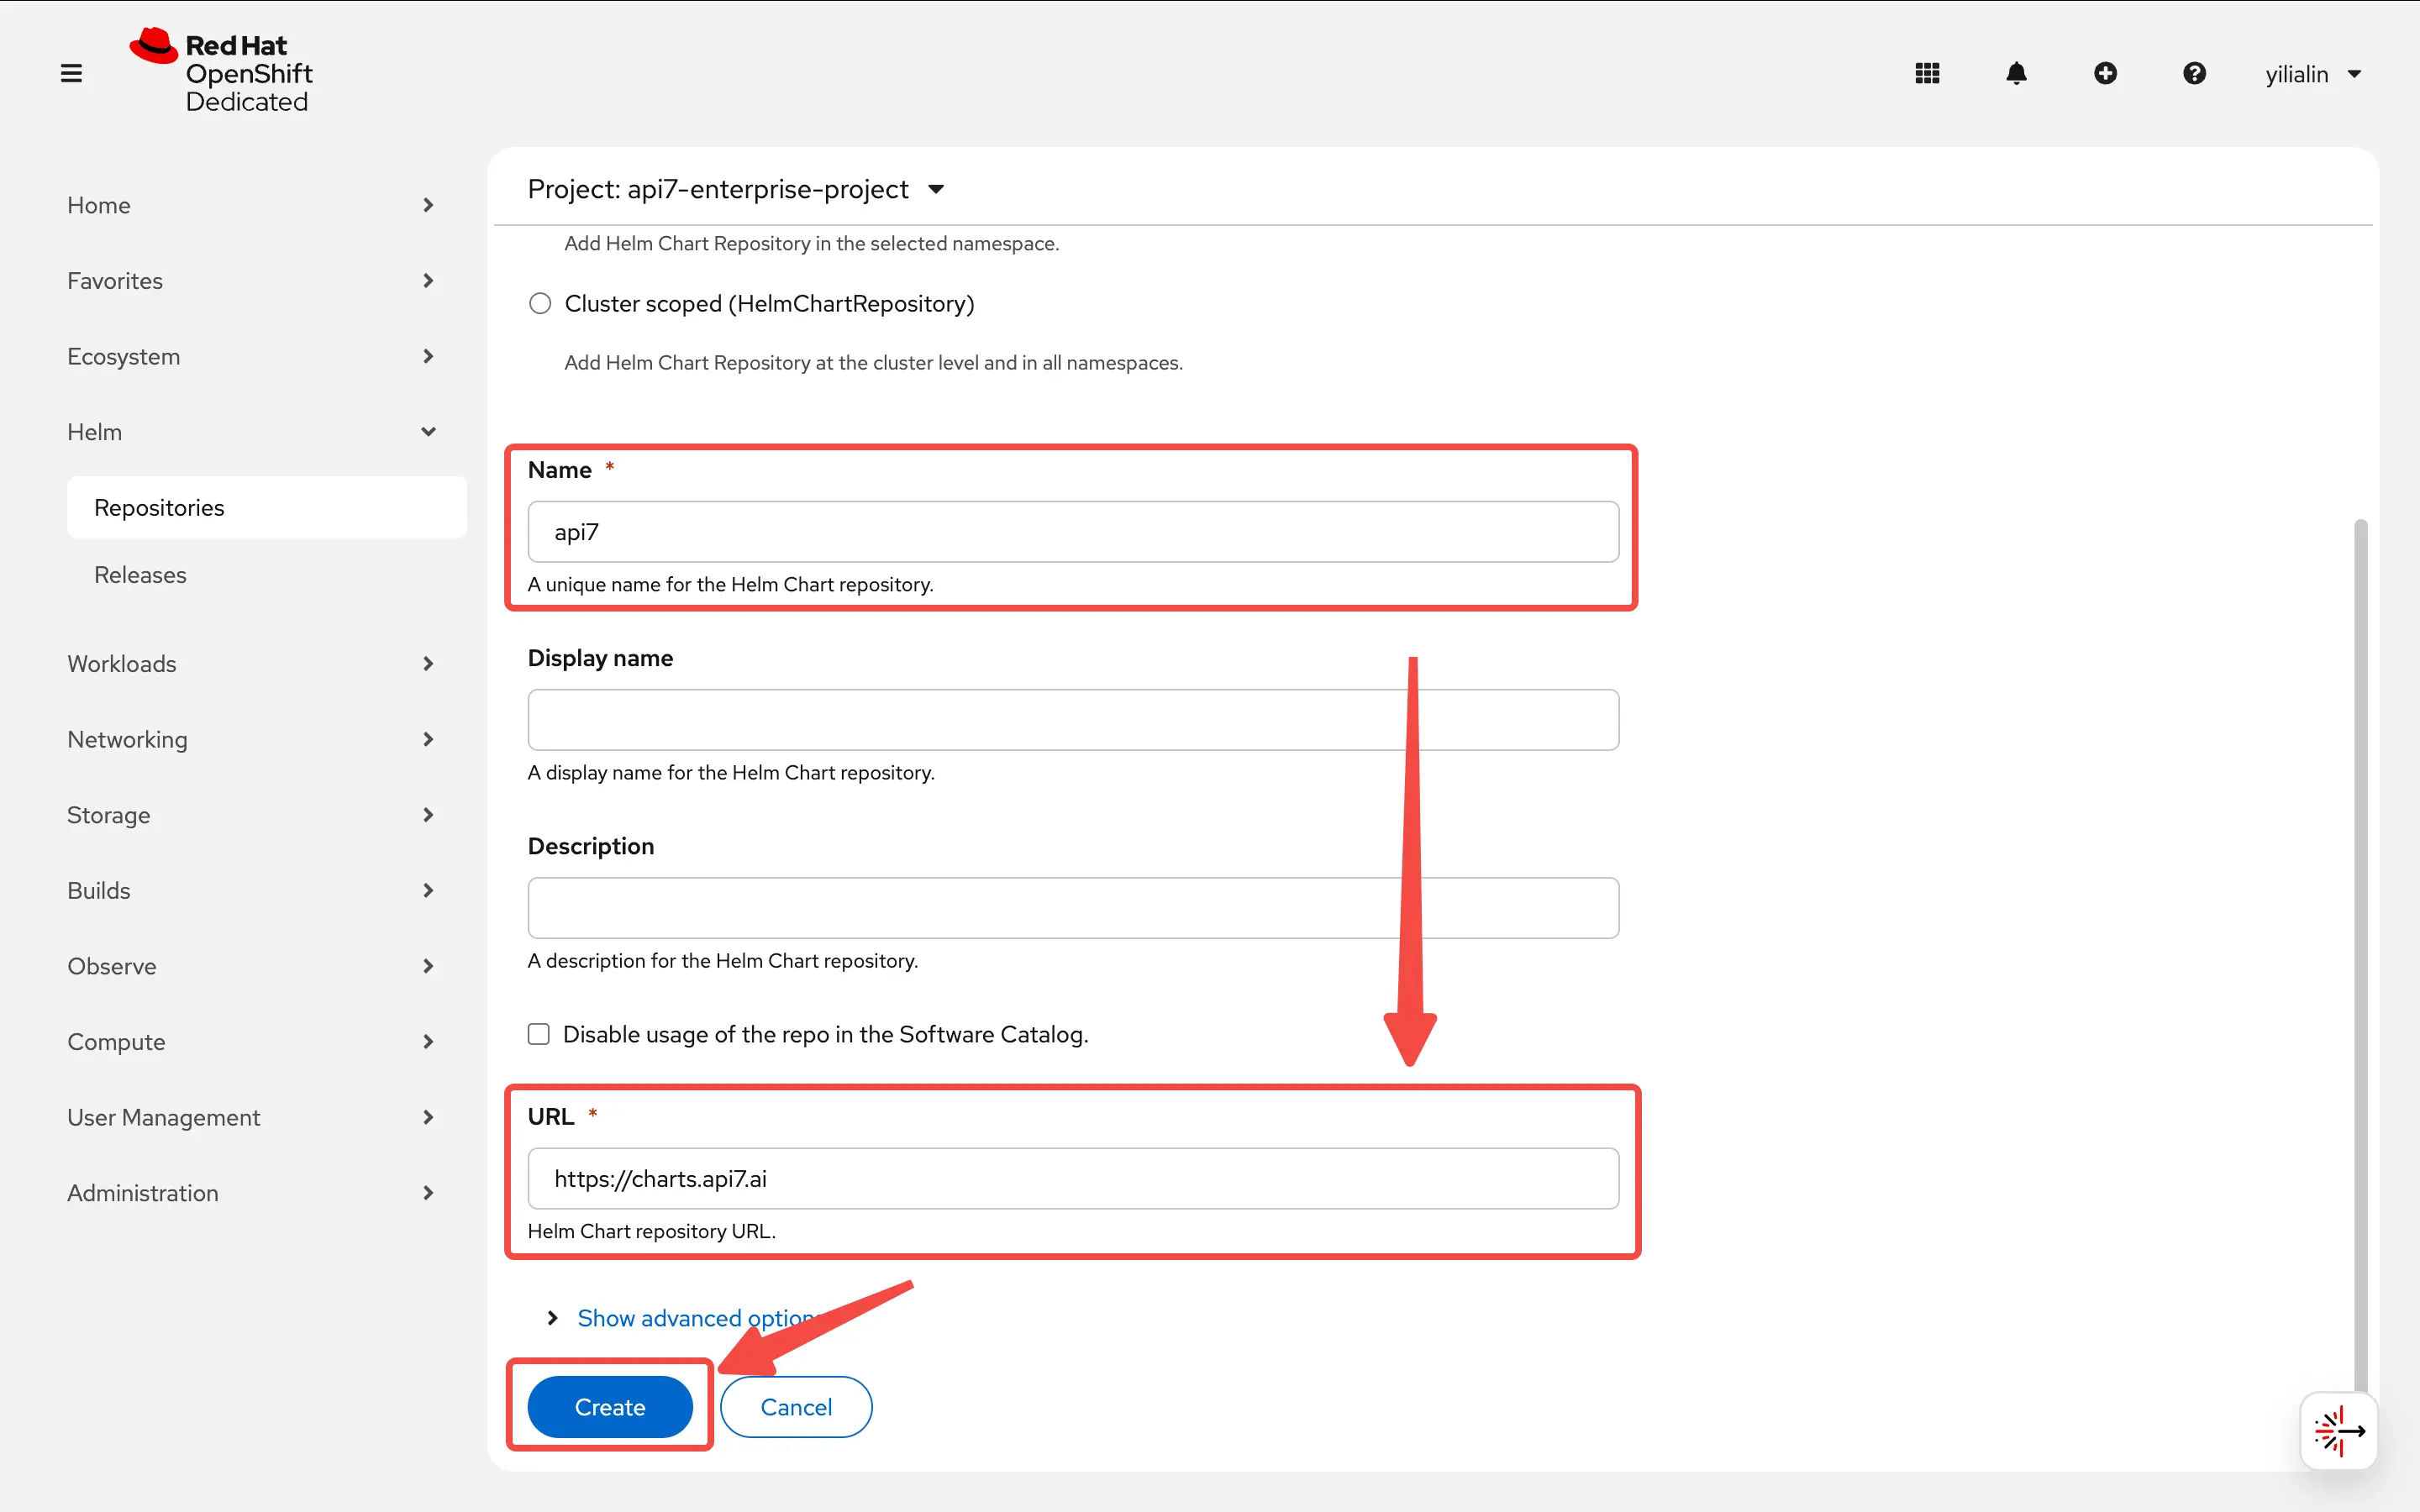Cancel the repository creation
This screenshot has height=1512, width=2420.
tap(795, 1406)
